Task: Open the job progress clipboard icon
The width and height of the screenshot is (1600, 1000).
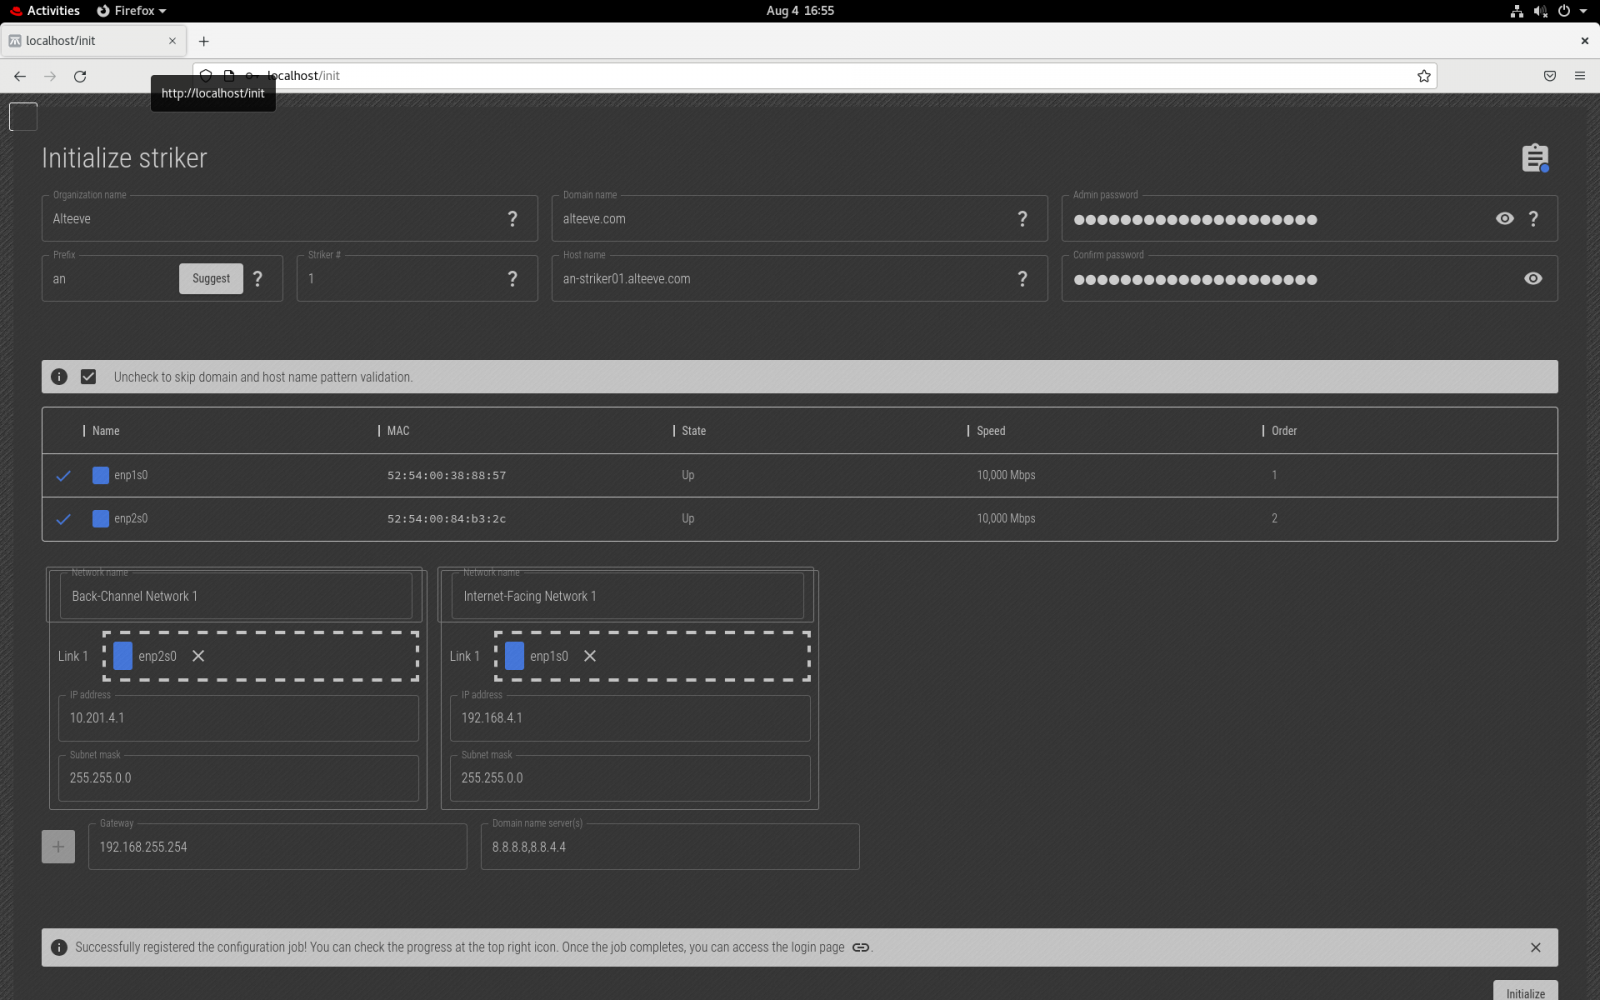Action: click(x=1534, y=158)
